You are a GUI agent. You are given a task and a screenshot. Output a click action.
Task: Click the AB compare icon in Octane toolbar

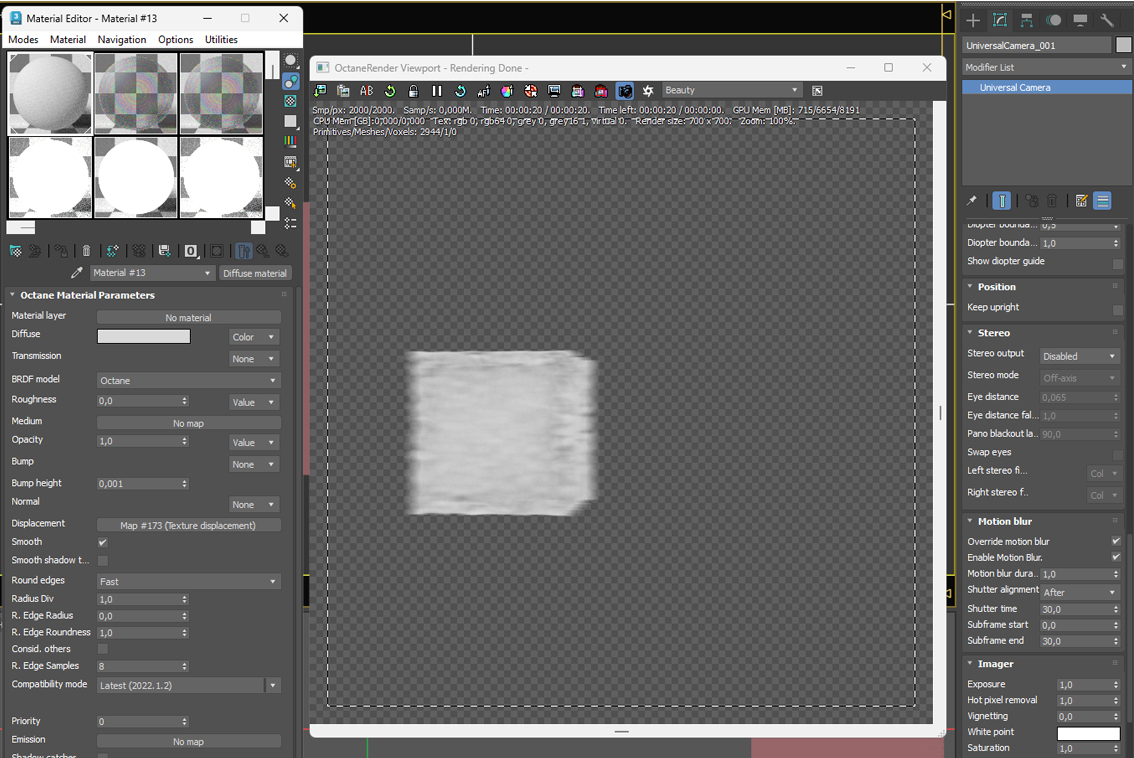click(x=367, y=90)
